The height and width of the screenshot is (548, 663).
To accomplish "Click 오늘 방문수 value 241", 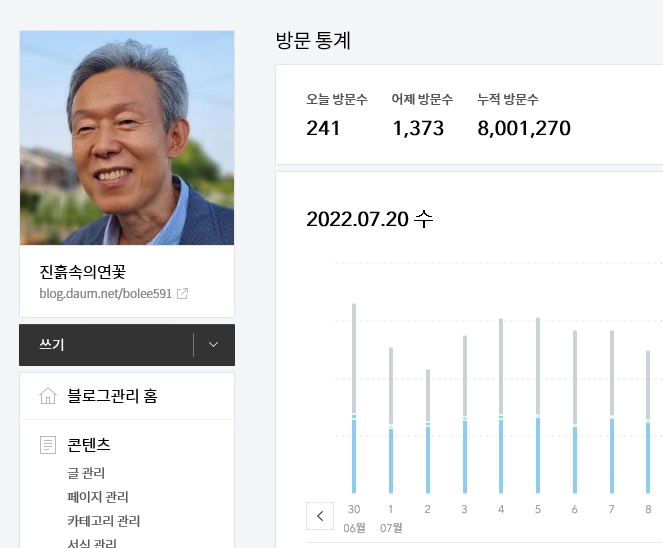I will pyautogui.click(x=323, y=128).
